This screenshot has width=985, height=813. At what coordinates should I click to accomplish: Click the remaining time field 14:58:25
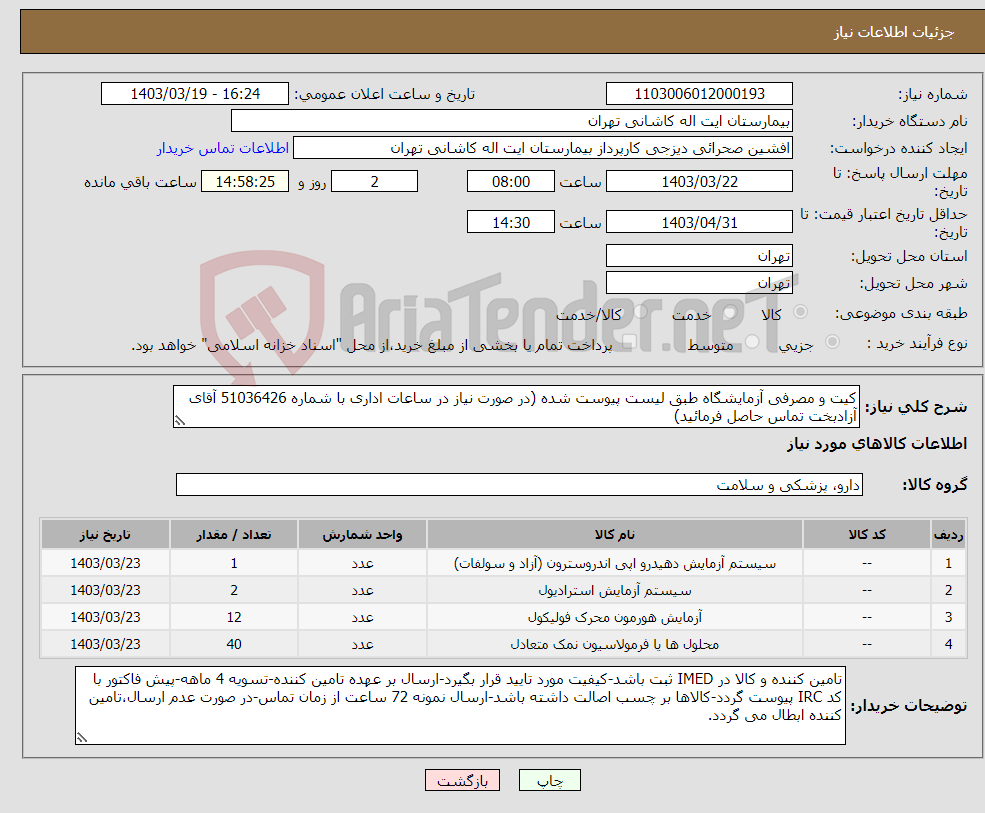pos(245,182)
